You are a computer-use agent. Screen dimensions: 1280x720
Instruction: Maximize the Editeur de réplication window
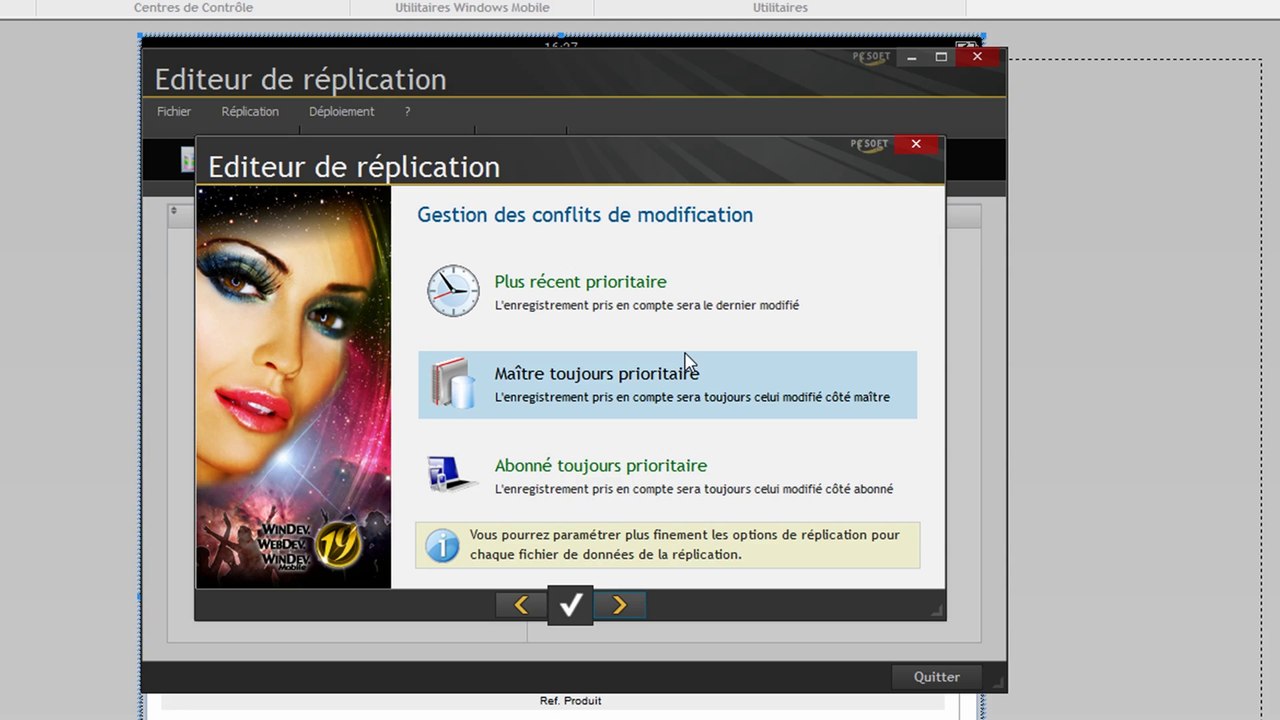click(x=941, y=57)
